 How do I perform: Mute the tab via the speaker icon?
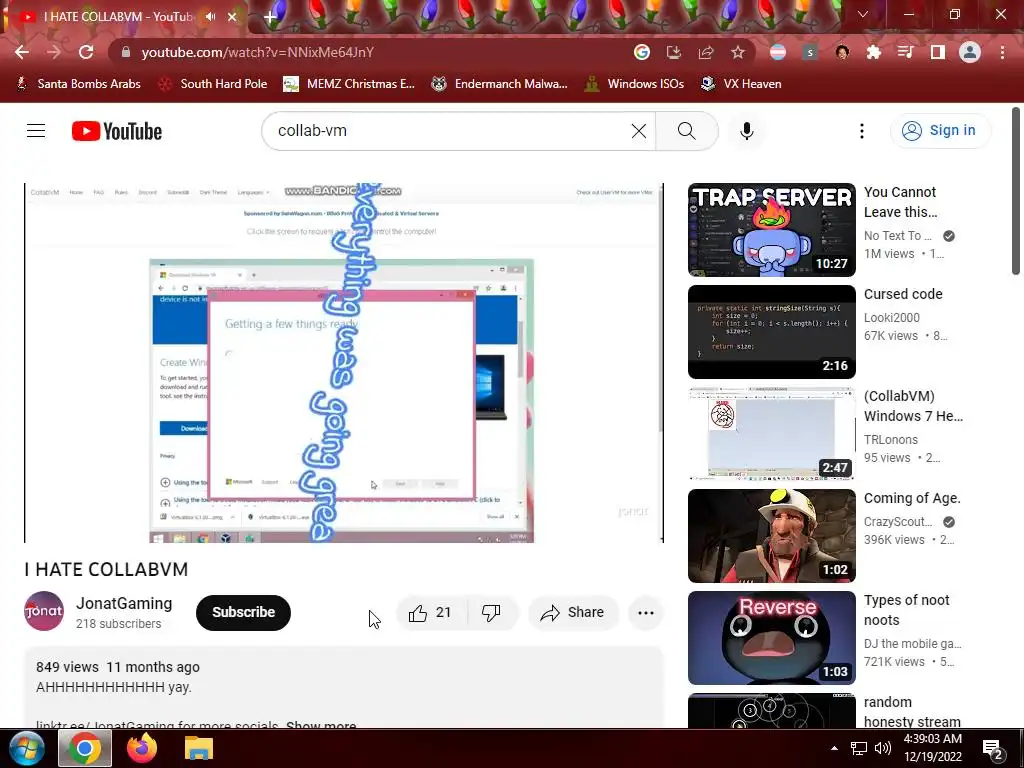210,17
